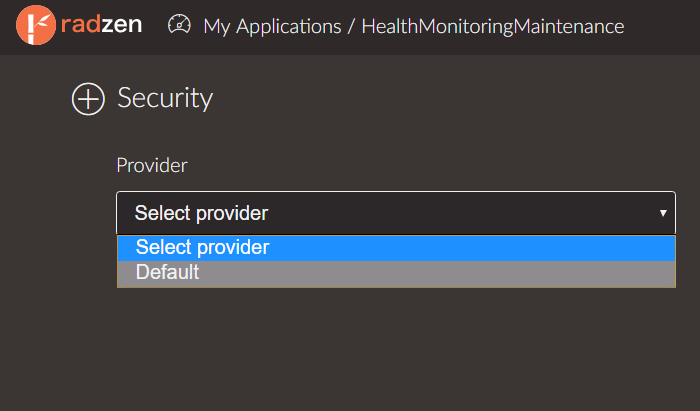The height and width of the screenshot is (411, 700).
Task: Click the slash separator in the breadcrumb
Action: 351,26
